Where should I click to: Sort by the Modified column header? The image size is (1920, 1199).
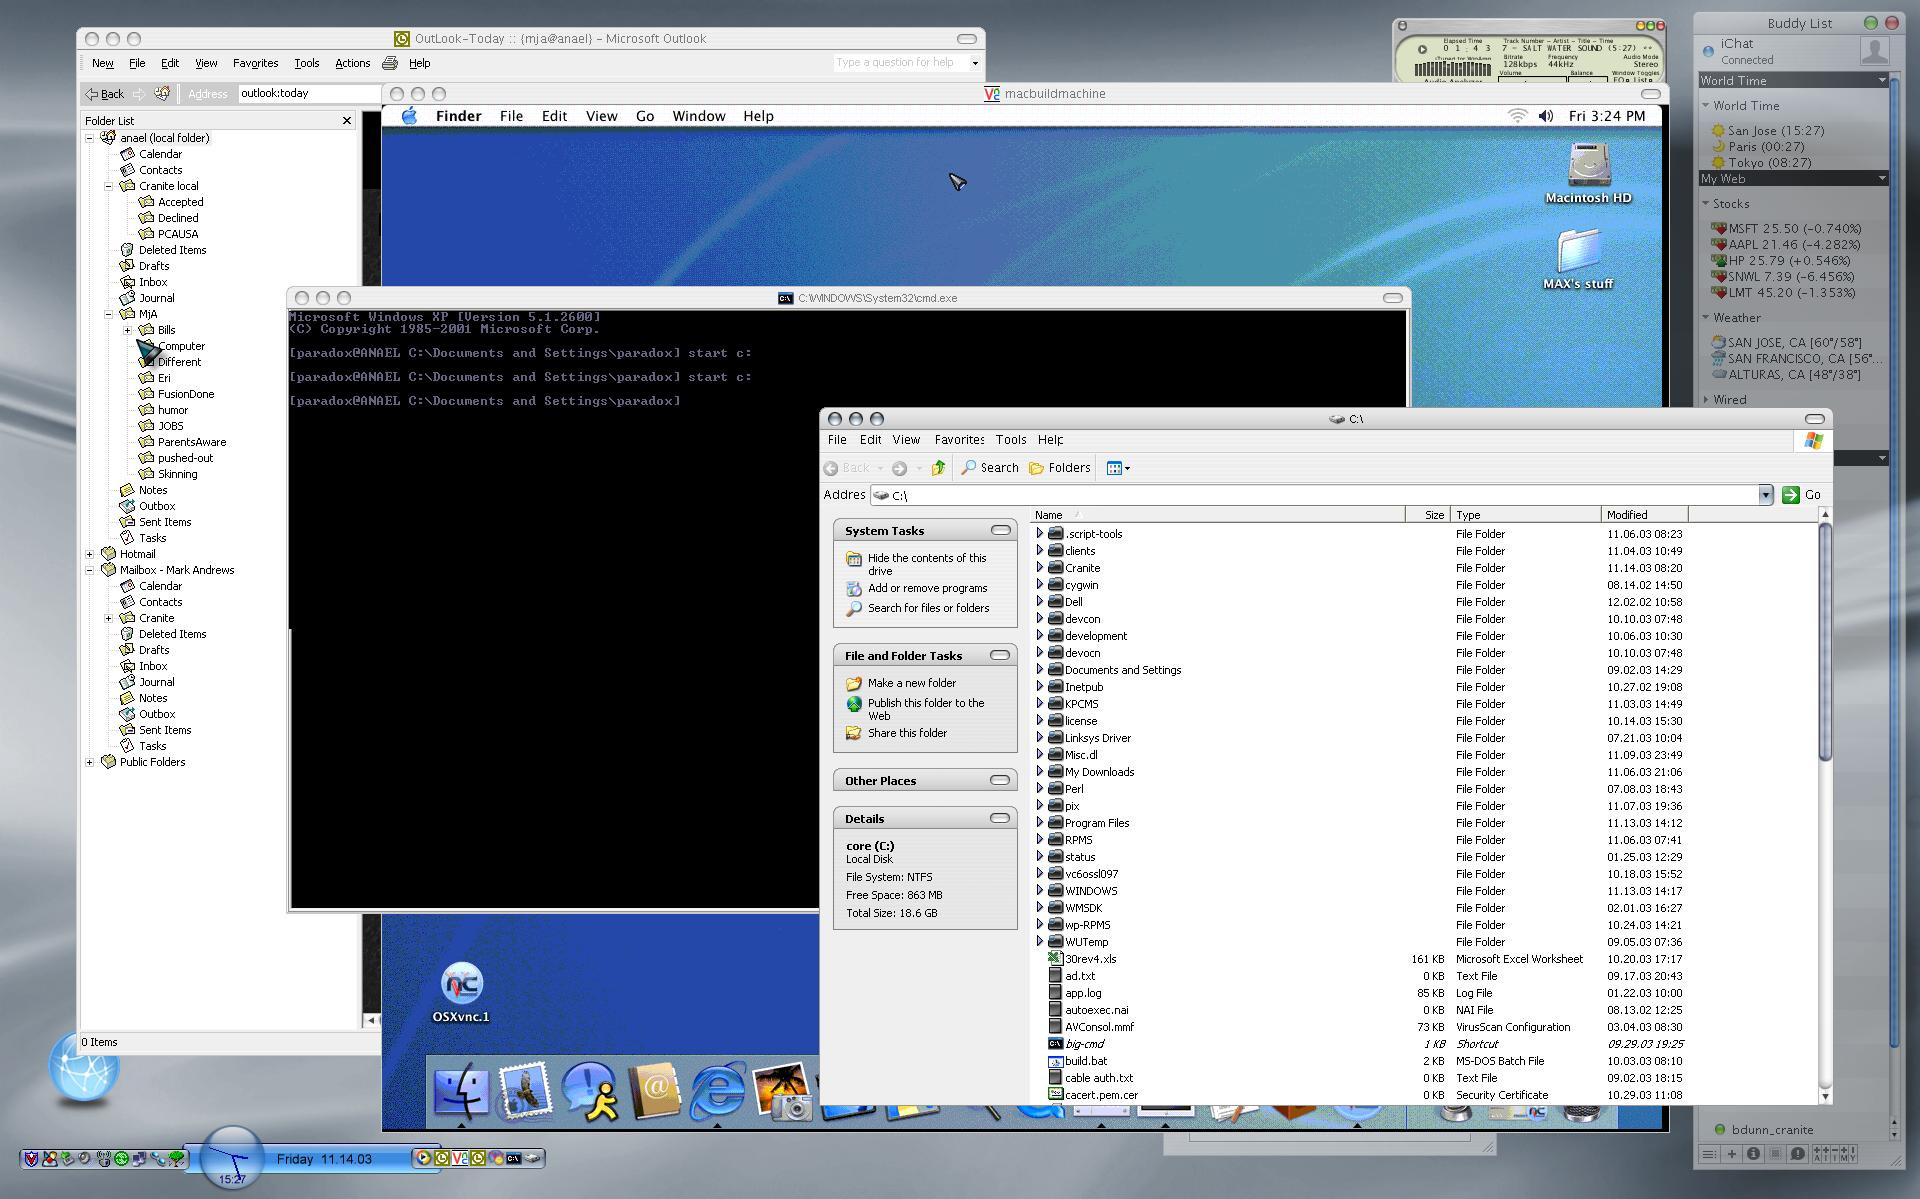[1644, 515]
